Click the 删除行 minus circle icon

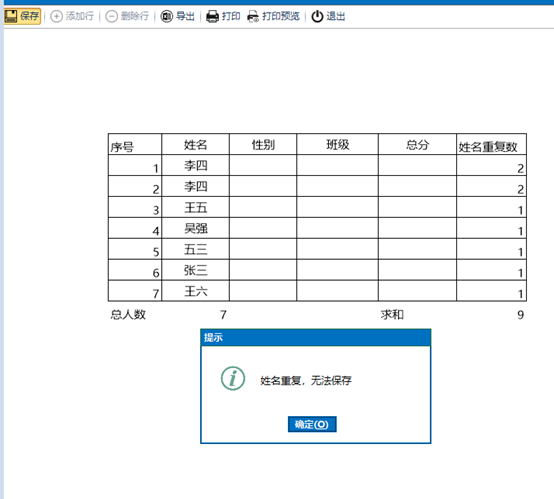click(111, 16)
